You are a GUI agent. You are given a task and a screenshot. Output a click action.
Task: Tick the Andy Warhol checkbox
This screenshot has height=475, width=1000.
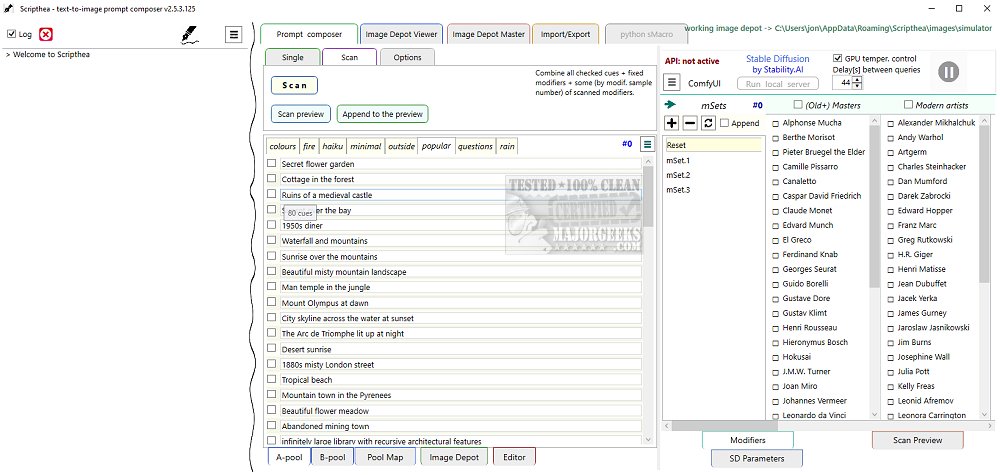tap(890, 138)
